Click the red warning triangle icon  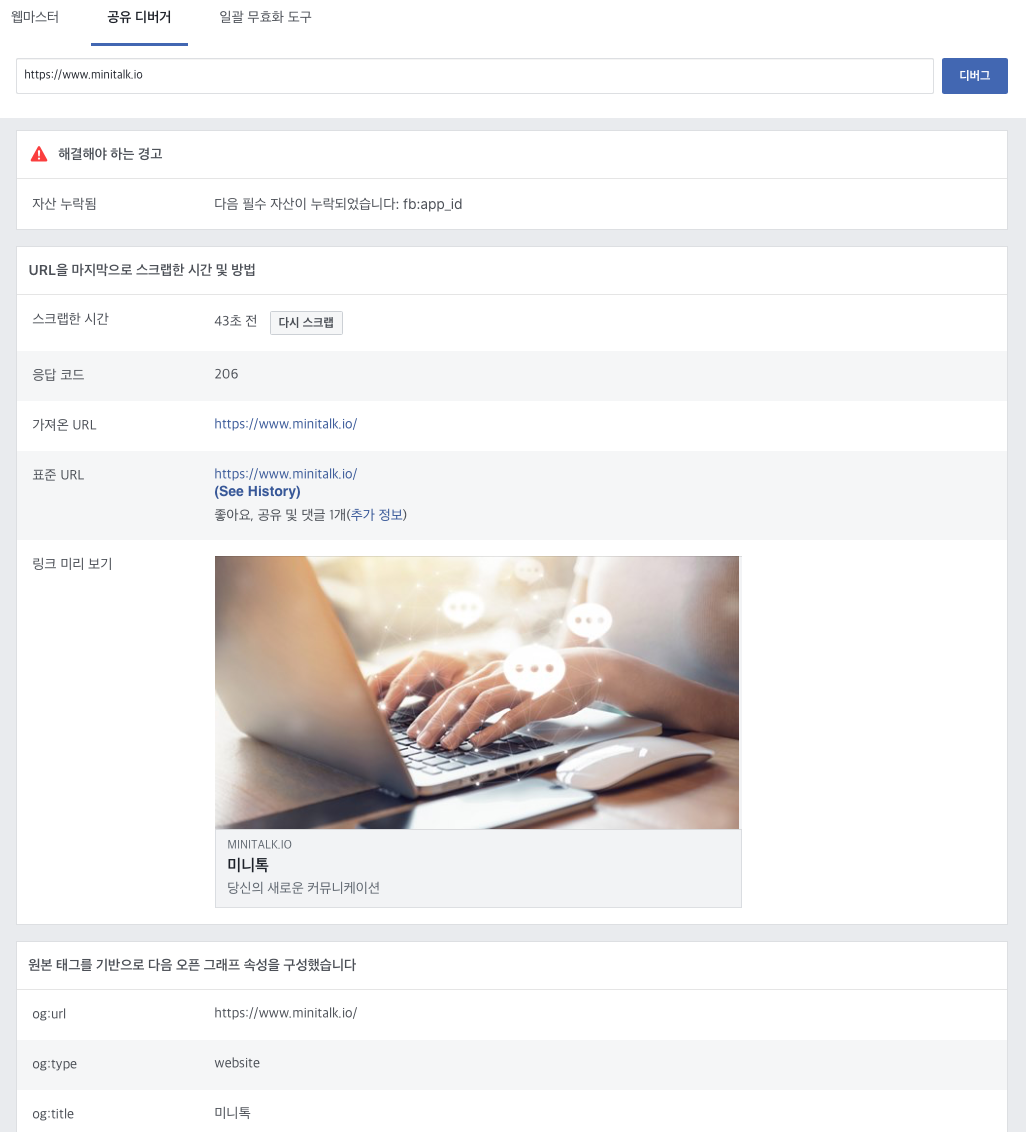[x=39, y=154]
